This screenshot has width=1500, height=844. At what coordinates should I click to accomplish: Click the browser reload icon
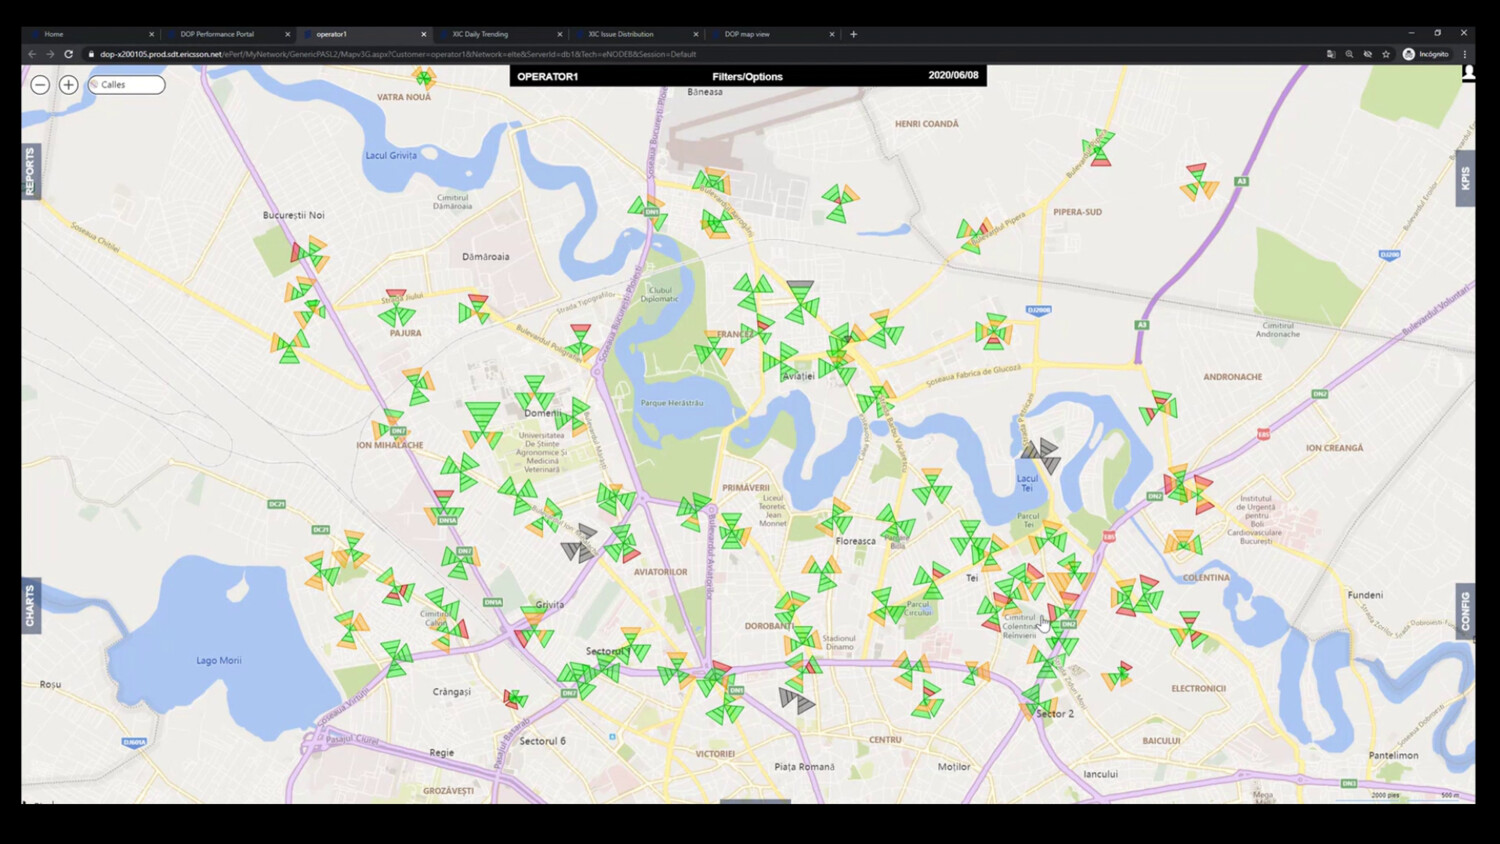68,54
